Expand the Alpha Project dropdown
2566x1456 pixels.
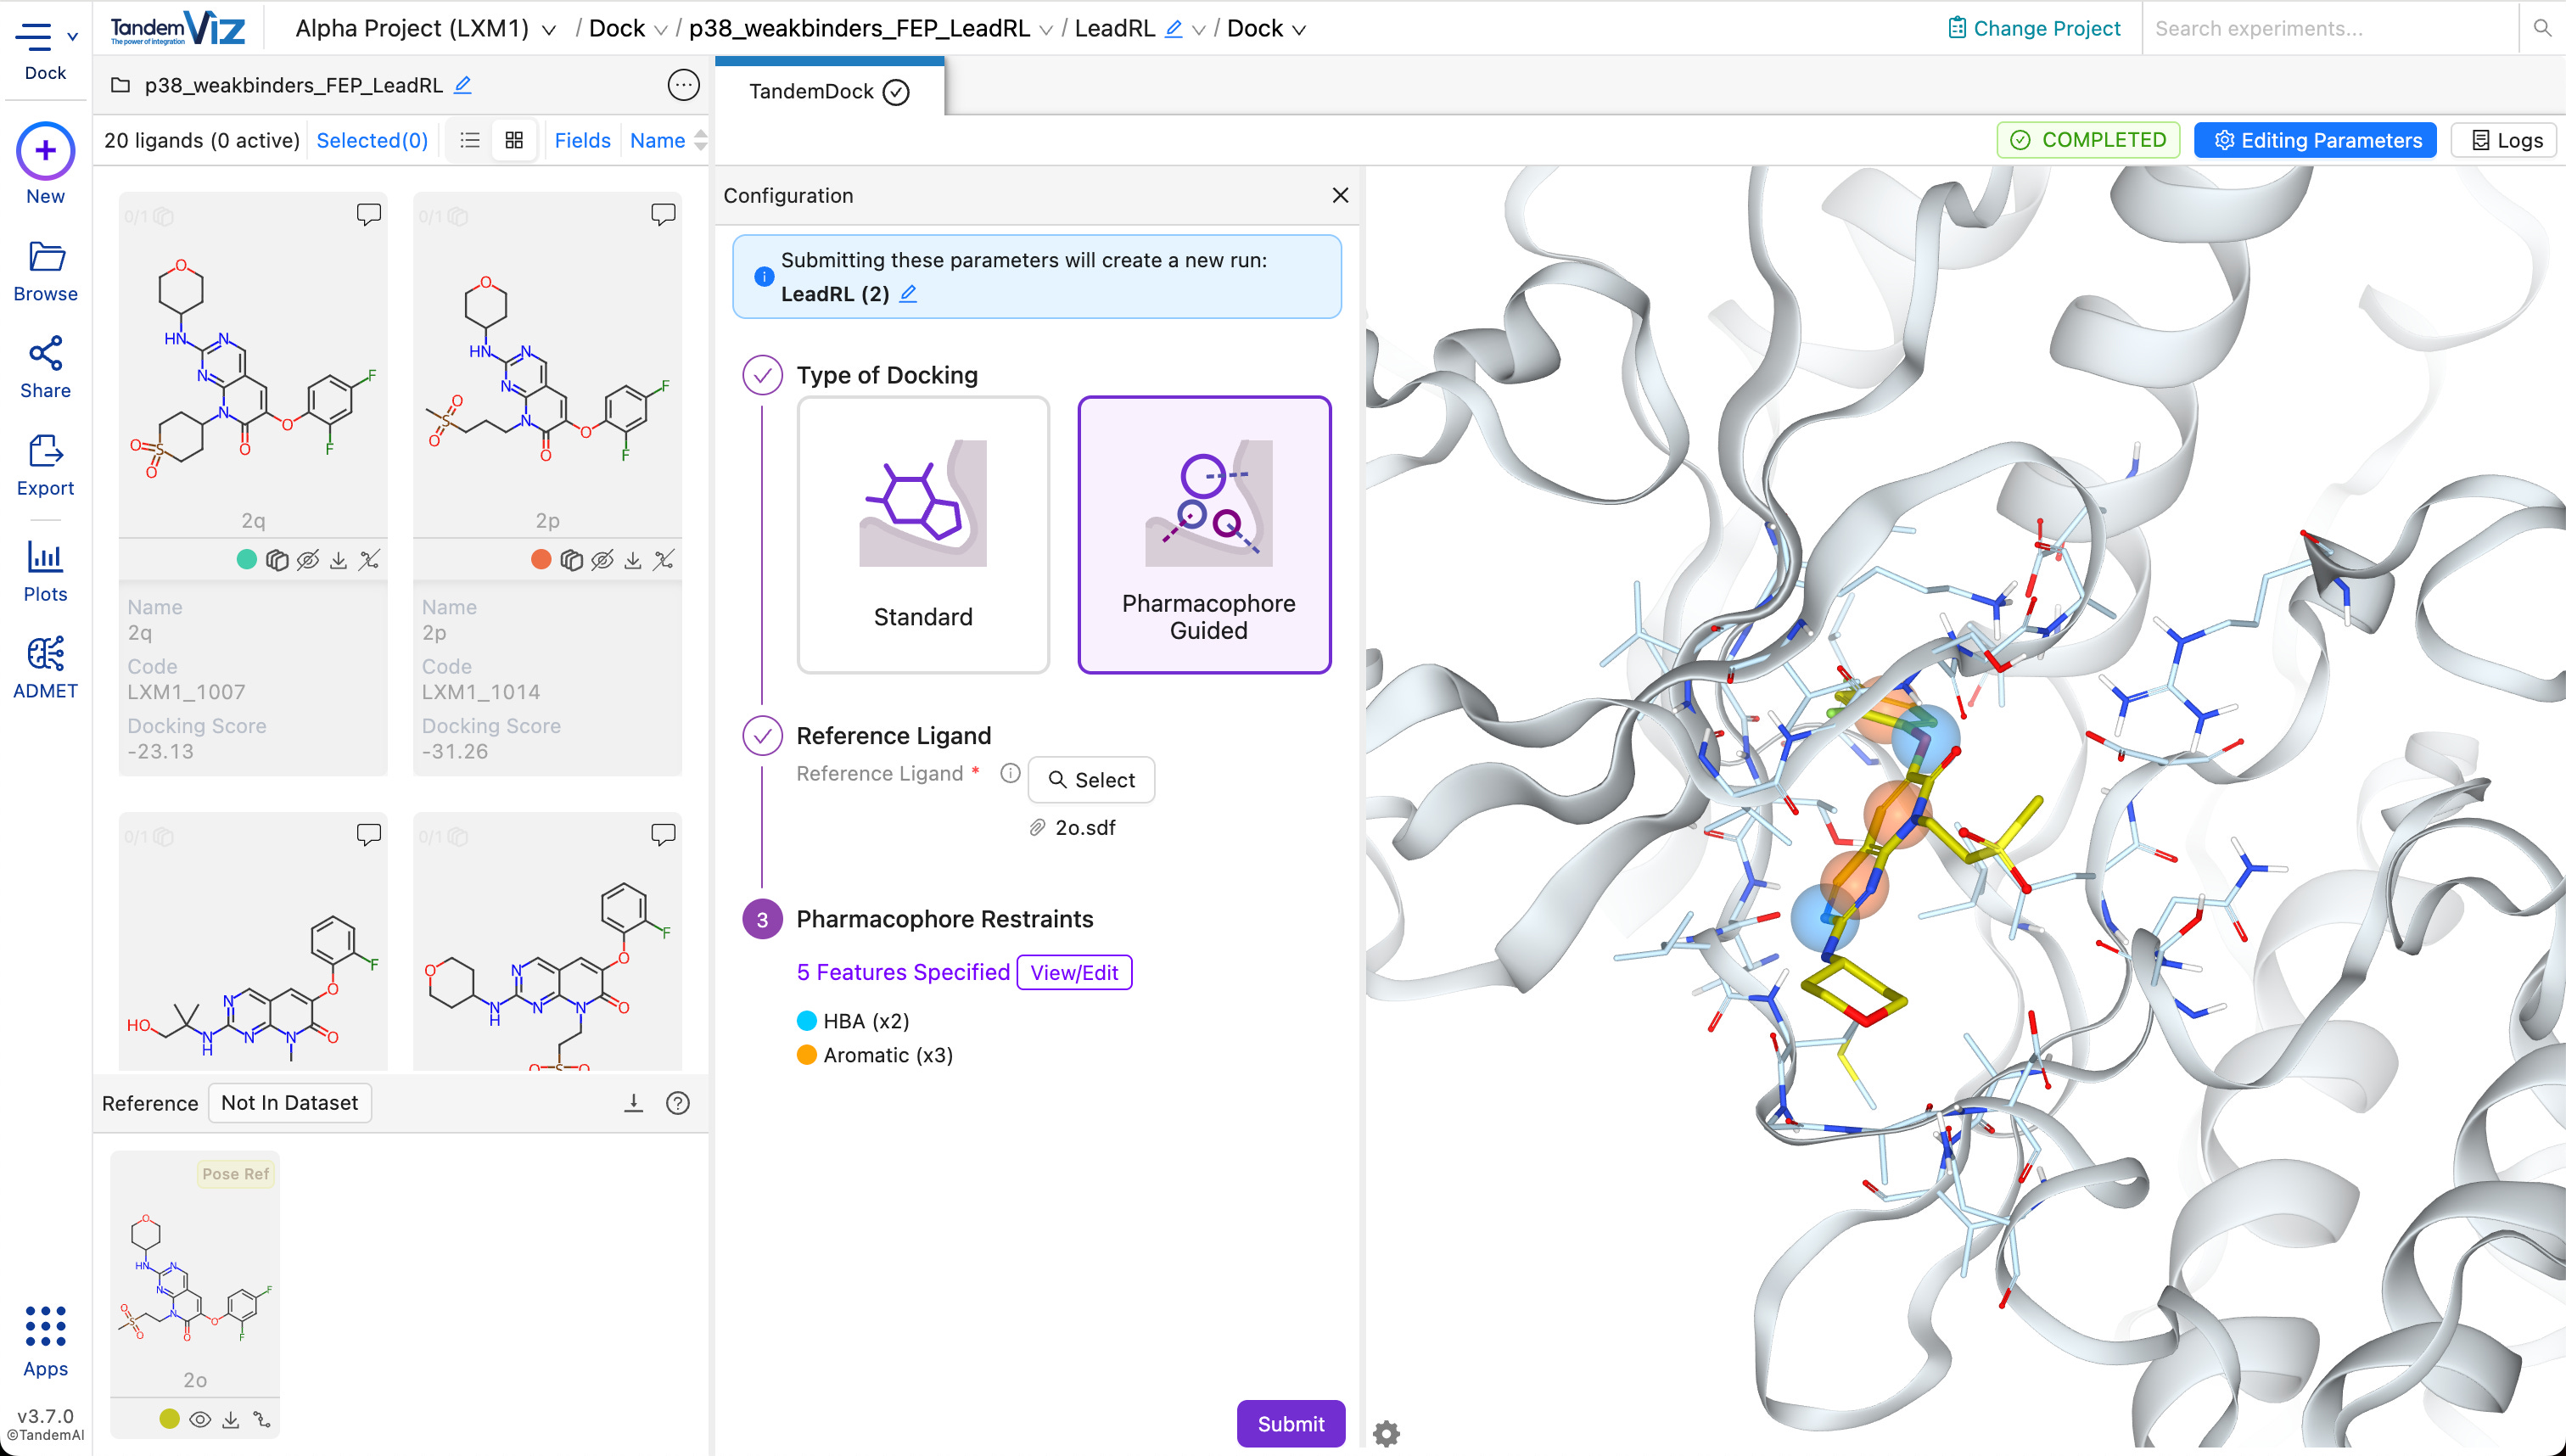(548, 30)
